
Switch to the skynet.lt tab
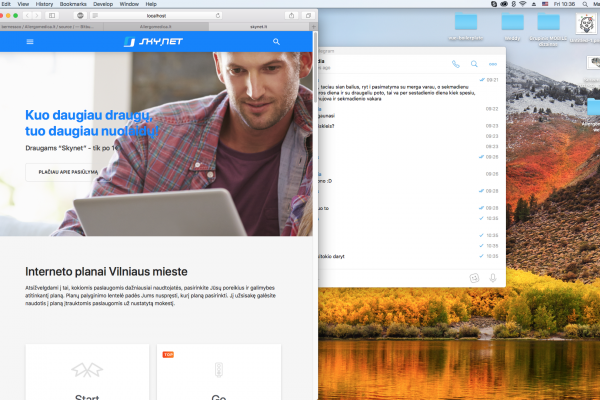pos(259,27)
